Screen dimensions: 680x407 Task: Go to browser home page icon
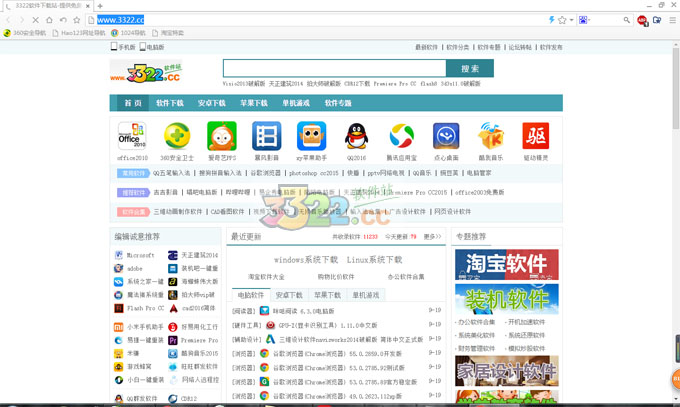pyautogui.click(x=49, y=20)
